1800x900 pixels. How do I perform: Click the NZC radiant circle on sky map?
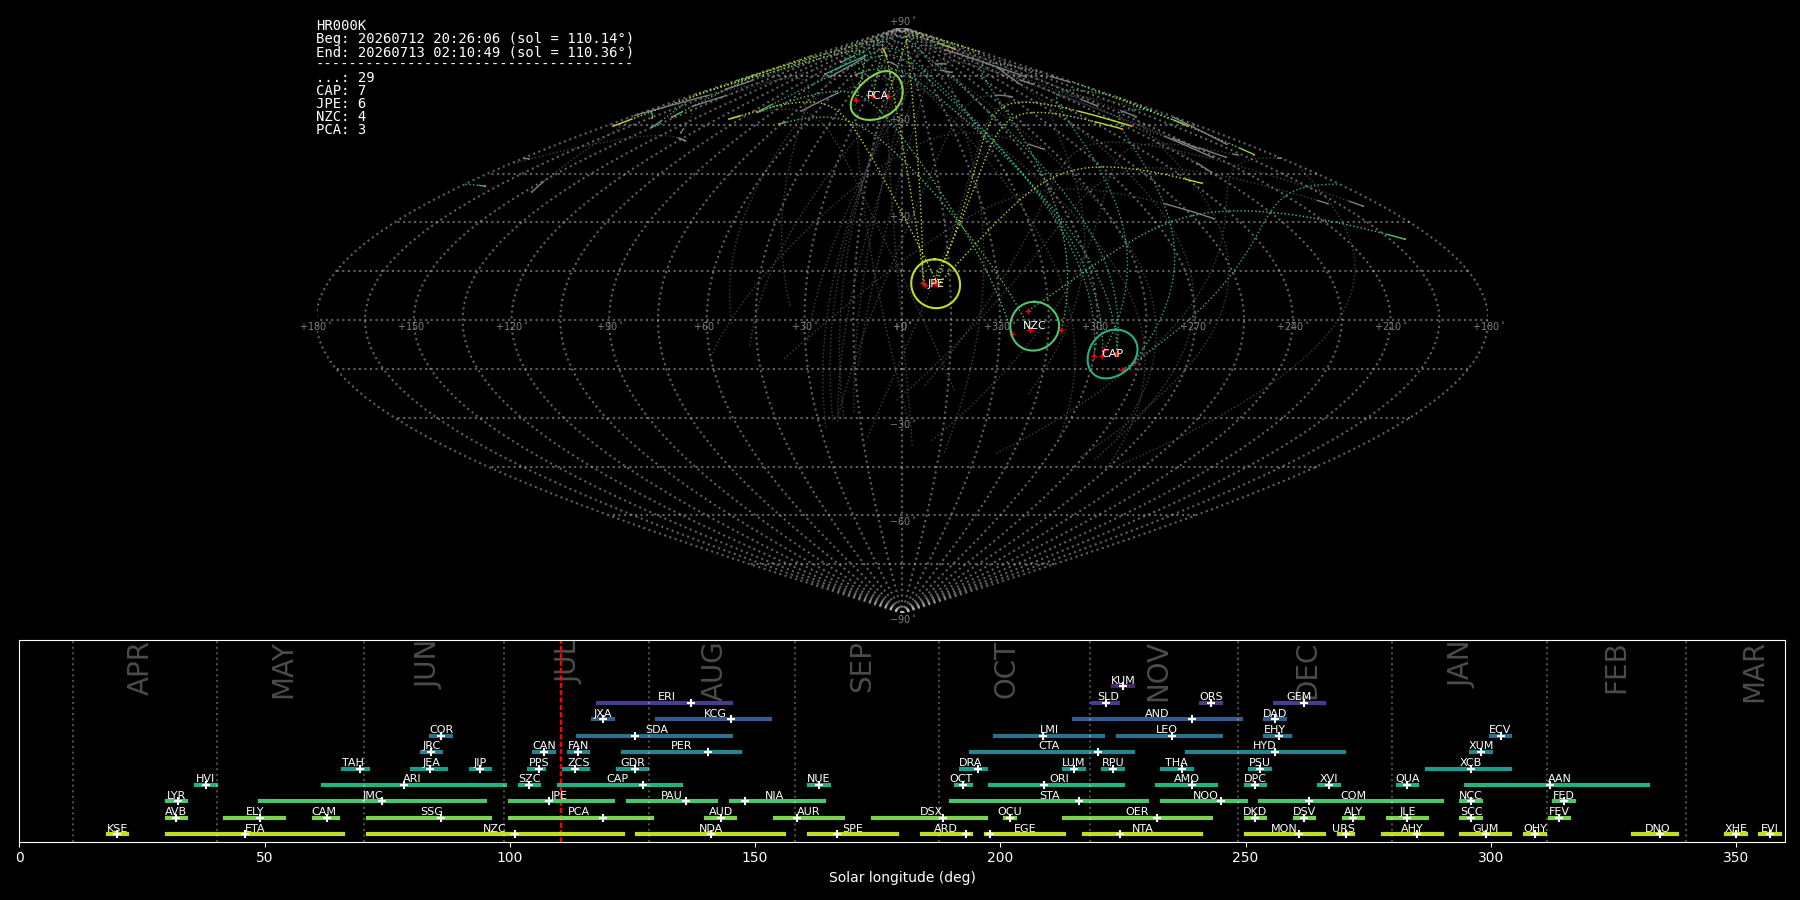tap(1034, 326)
